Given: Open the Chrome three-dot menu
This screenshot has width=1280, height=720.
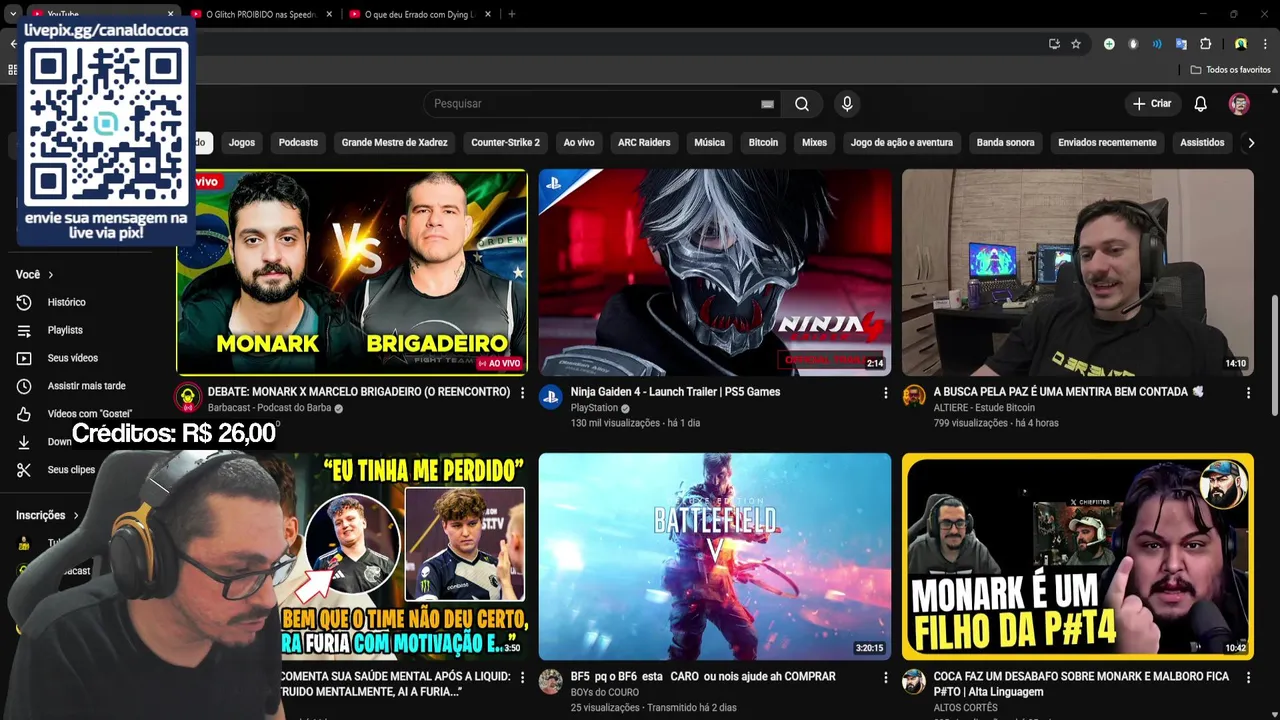Looking at the screenshot, I should (1265, 44).
